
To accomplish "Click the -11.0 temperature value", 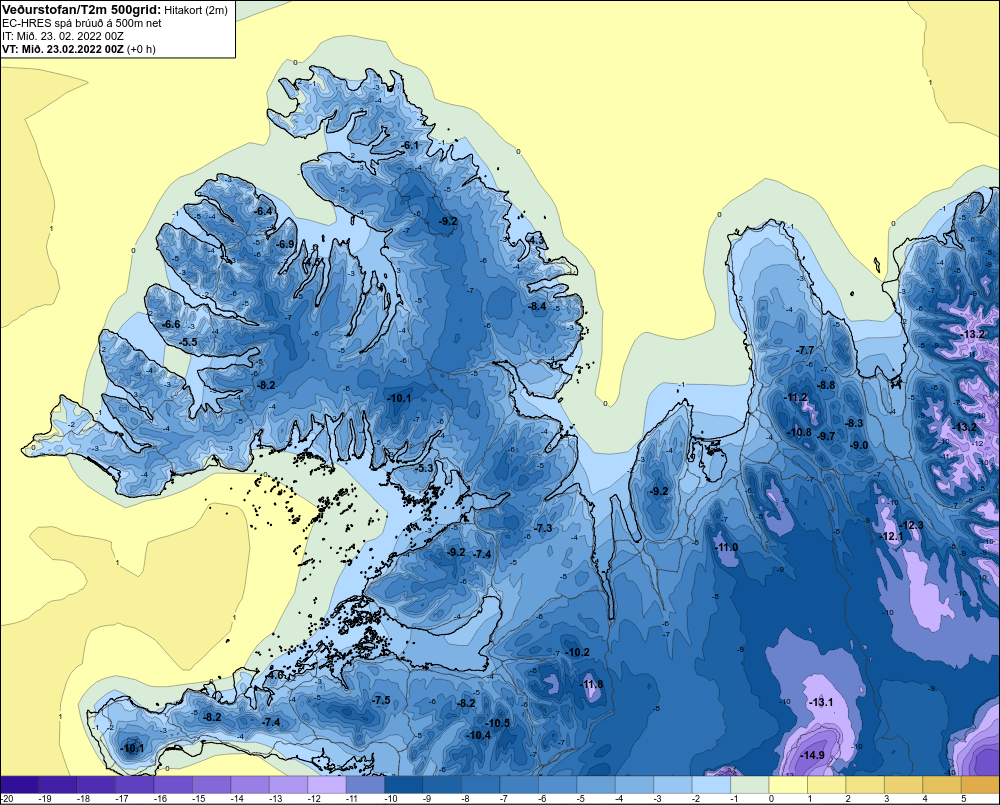I will tap(726, 547).
